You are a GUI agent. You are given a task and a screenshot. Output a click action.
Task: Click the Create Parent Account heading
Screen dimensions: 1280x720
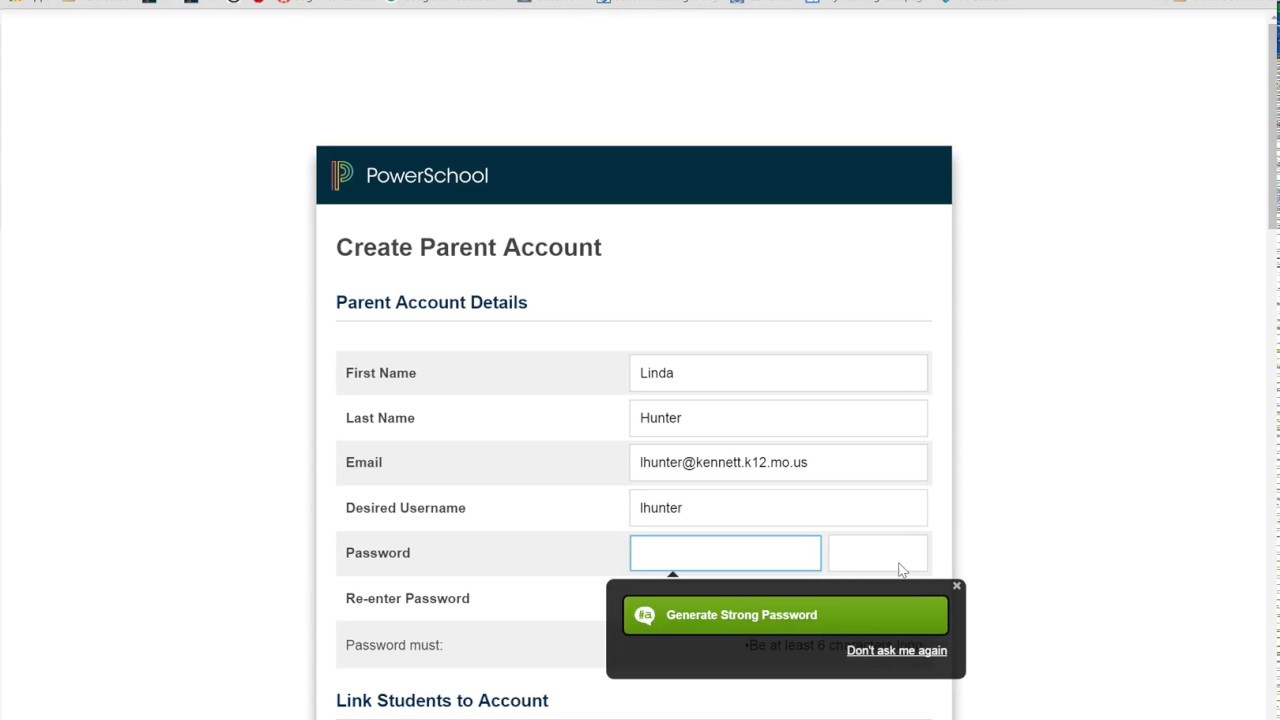(468, 247)
